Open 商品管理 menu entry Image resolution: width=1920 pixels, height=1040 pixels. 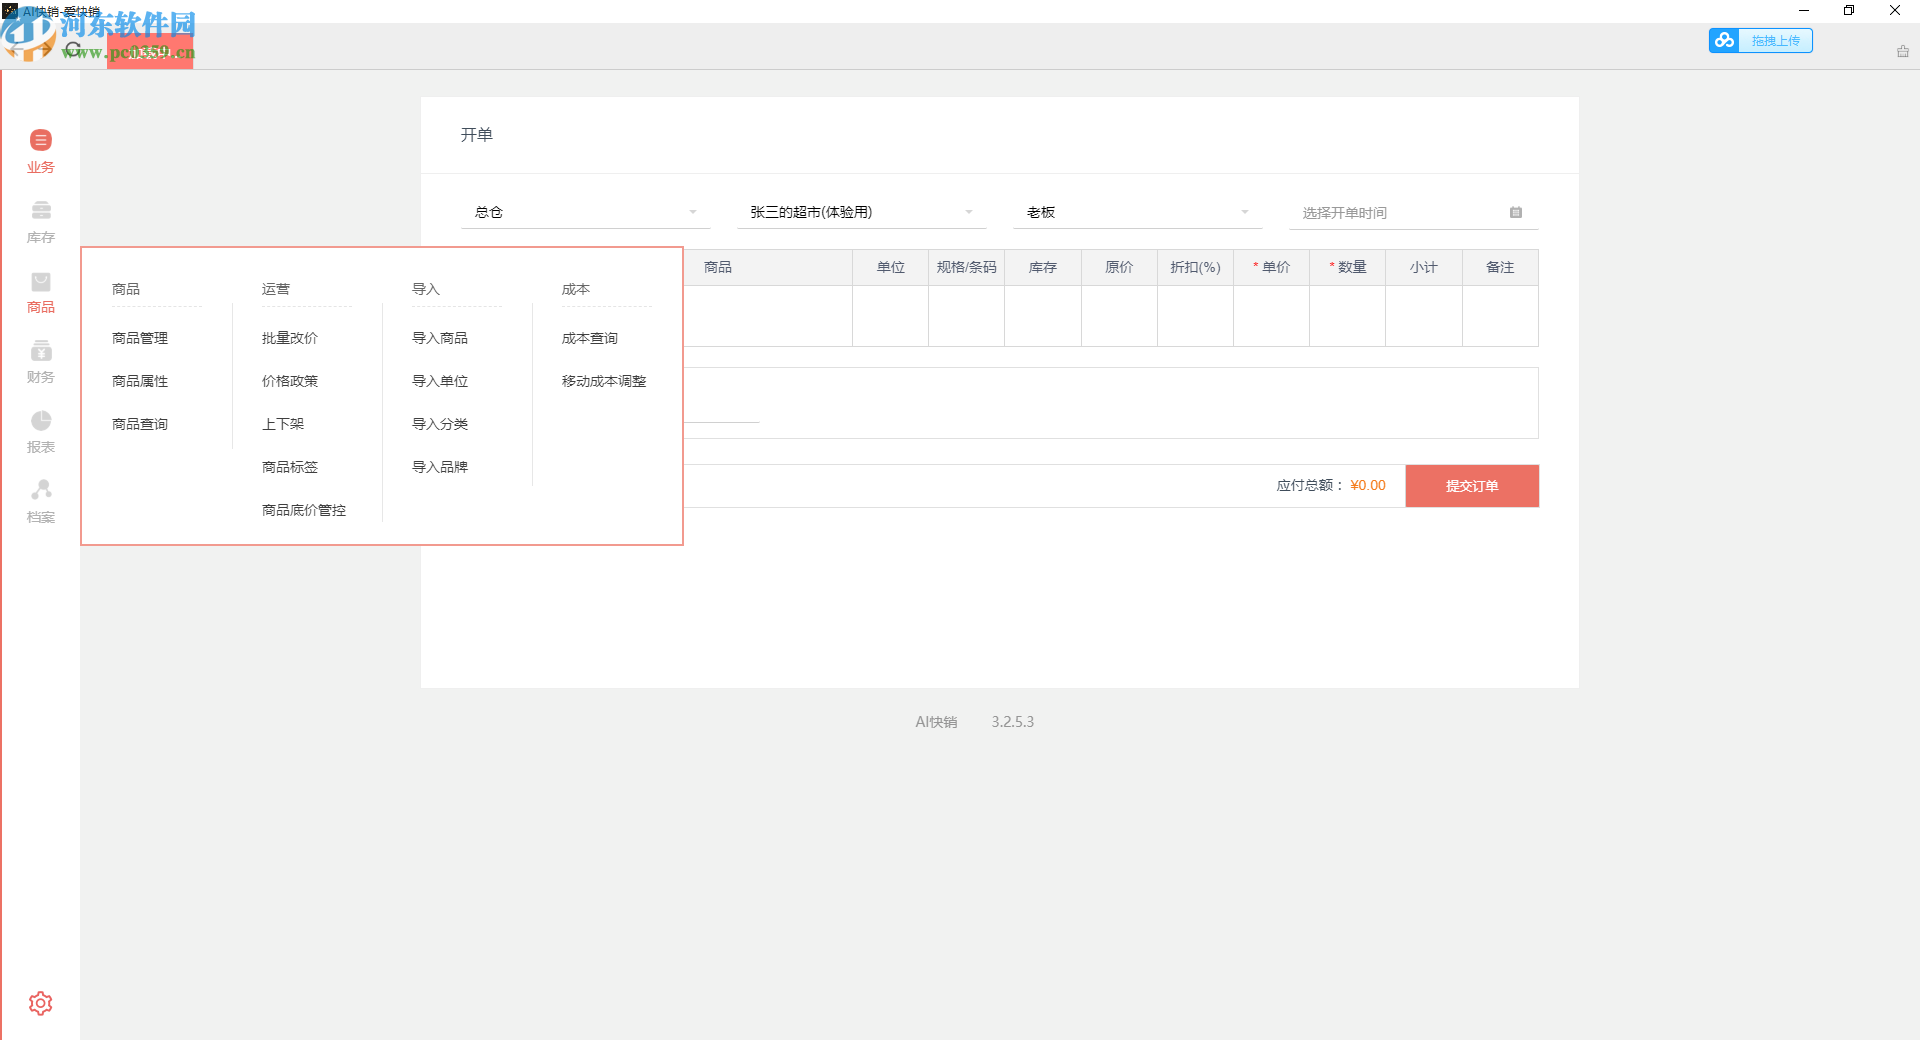140,338
